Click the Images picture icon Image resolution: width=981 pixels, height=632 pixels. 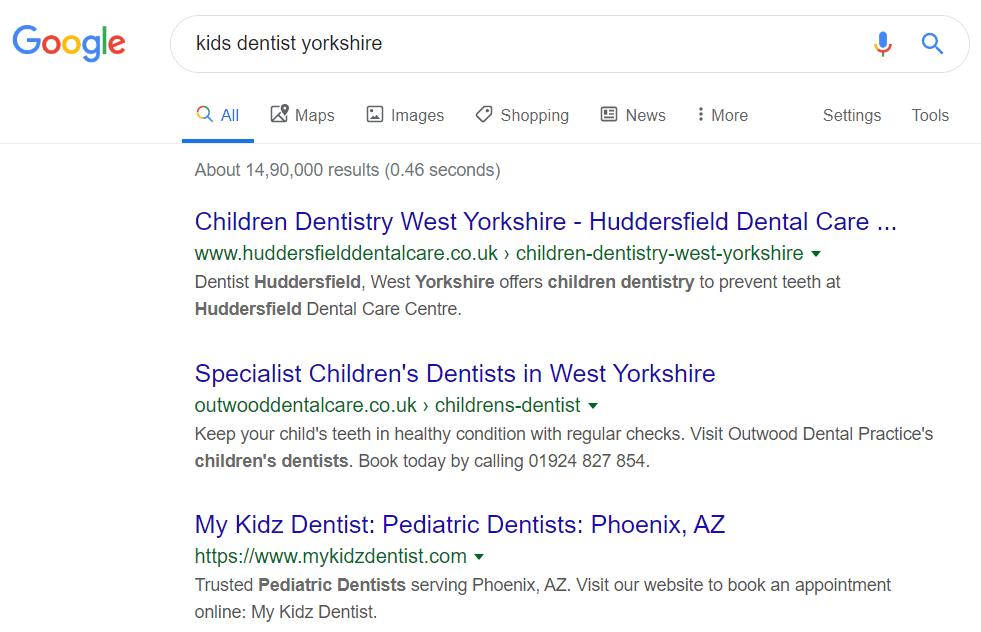(375, 115)
